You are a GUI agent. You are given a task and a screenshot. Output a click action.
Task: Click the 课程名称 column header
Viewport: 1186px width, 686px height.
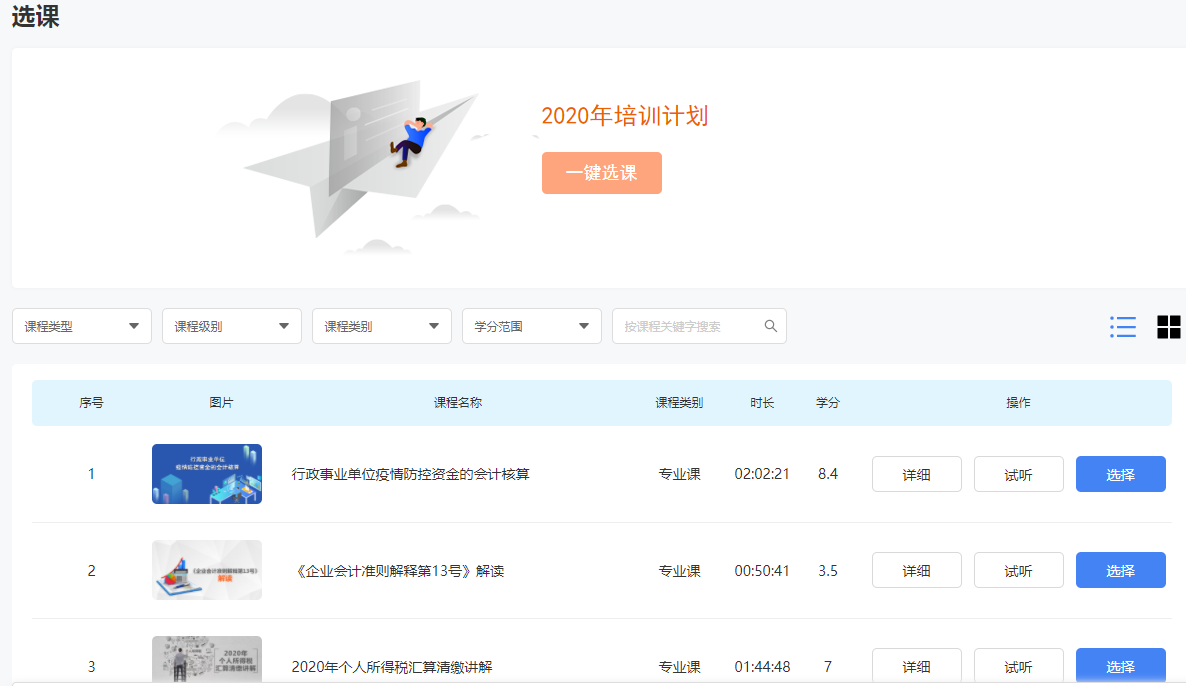click(458, 402)
